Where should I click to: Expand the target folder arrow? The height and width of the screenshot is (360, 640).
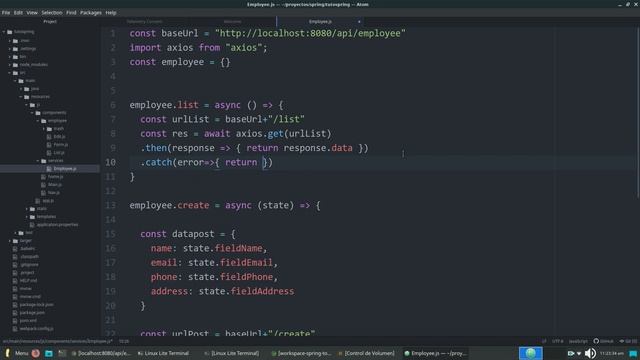[x=10, y=241]
